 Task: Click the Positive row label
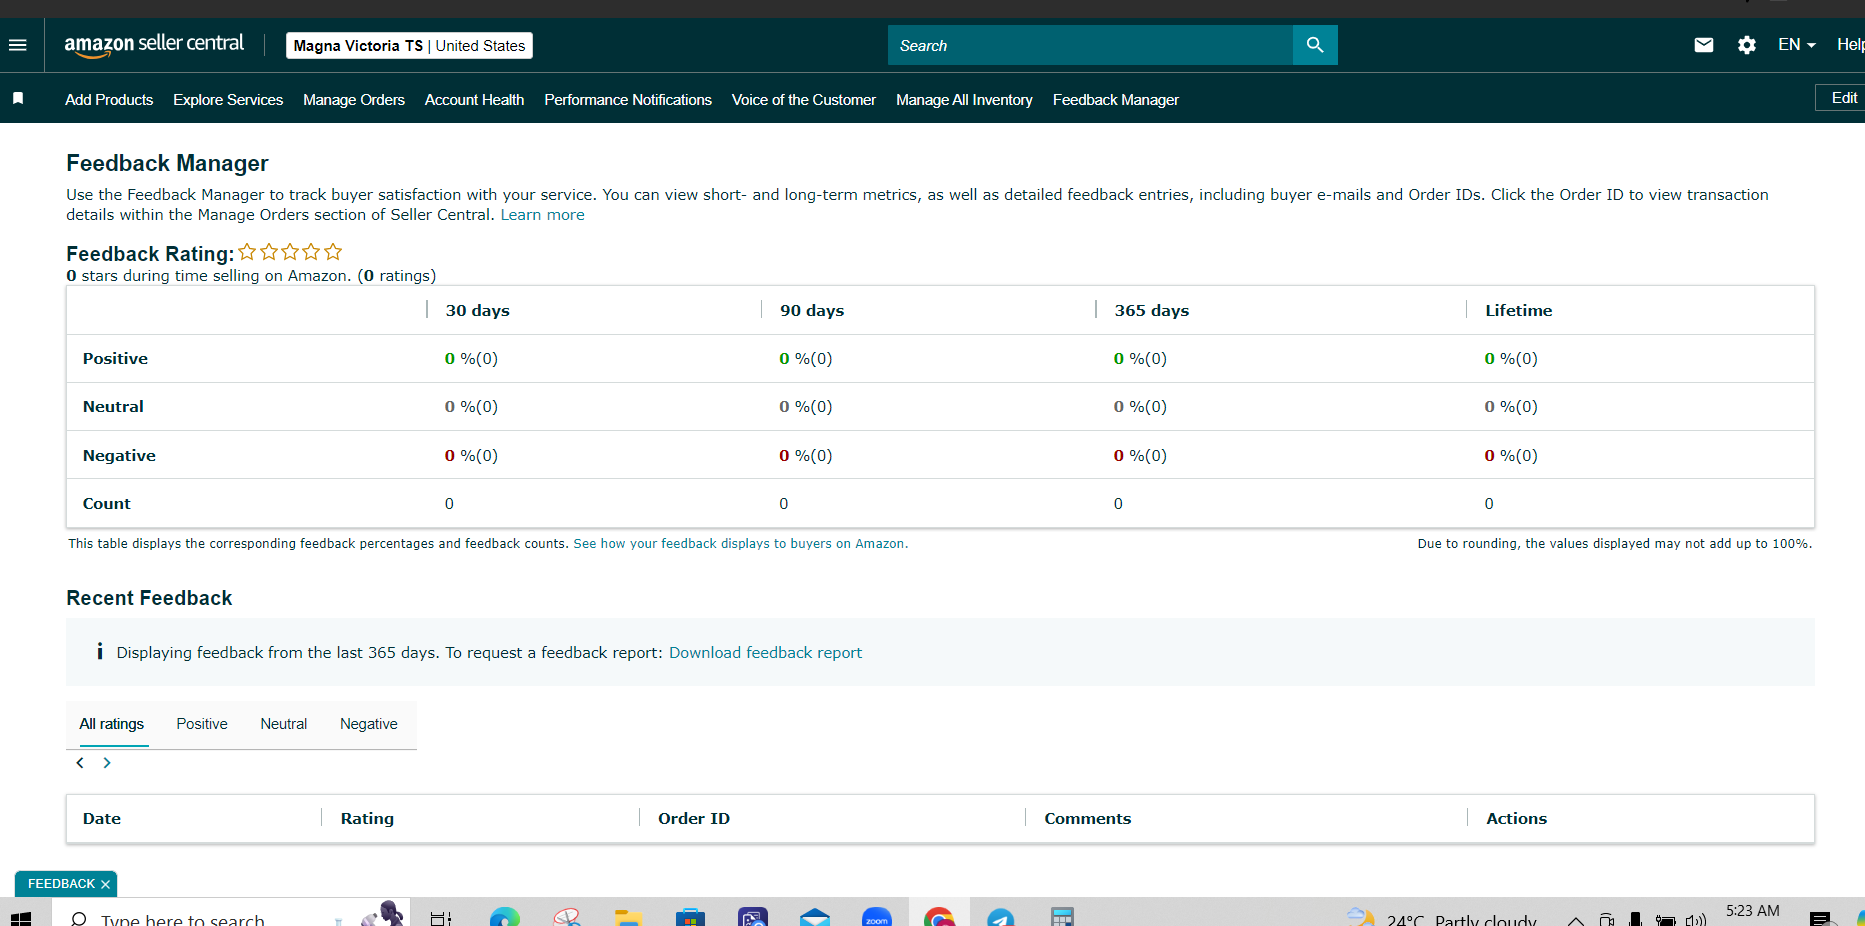[115, 359]
